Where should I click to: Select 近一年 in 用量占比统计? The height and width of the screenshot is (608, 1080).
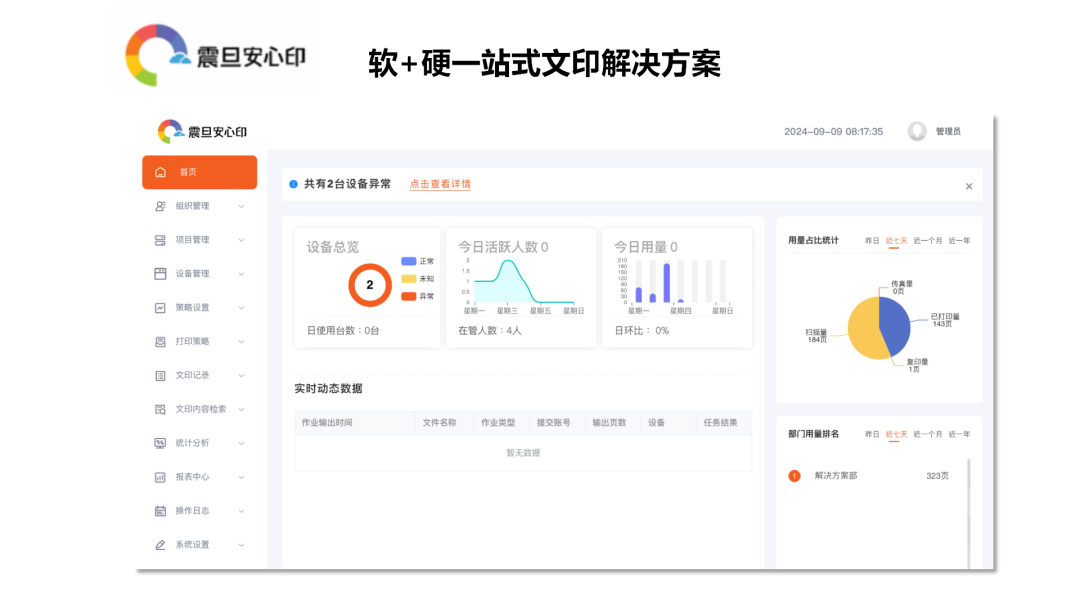pos(959,240)
